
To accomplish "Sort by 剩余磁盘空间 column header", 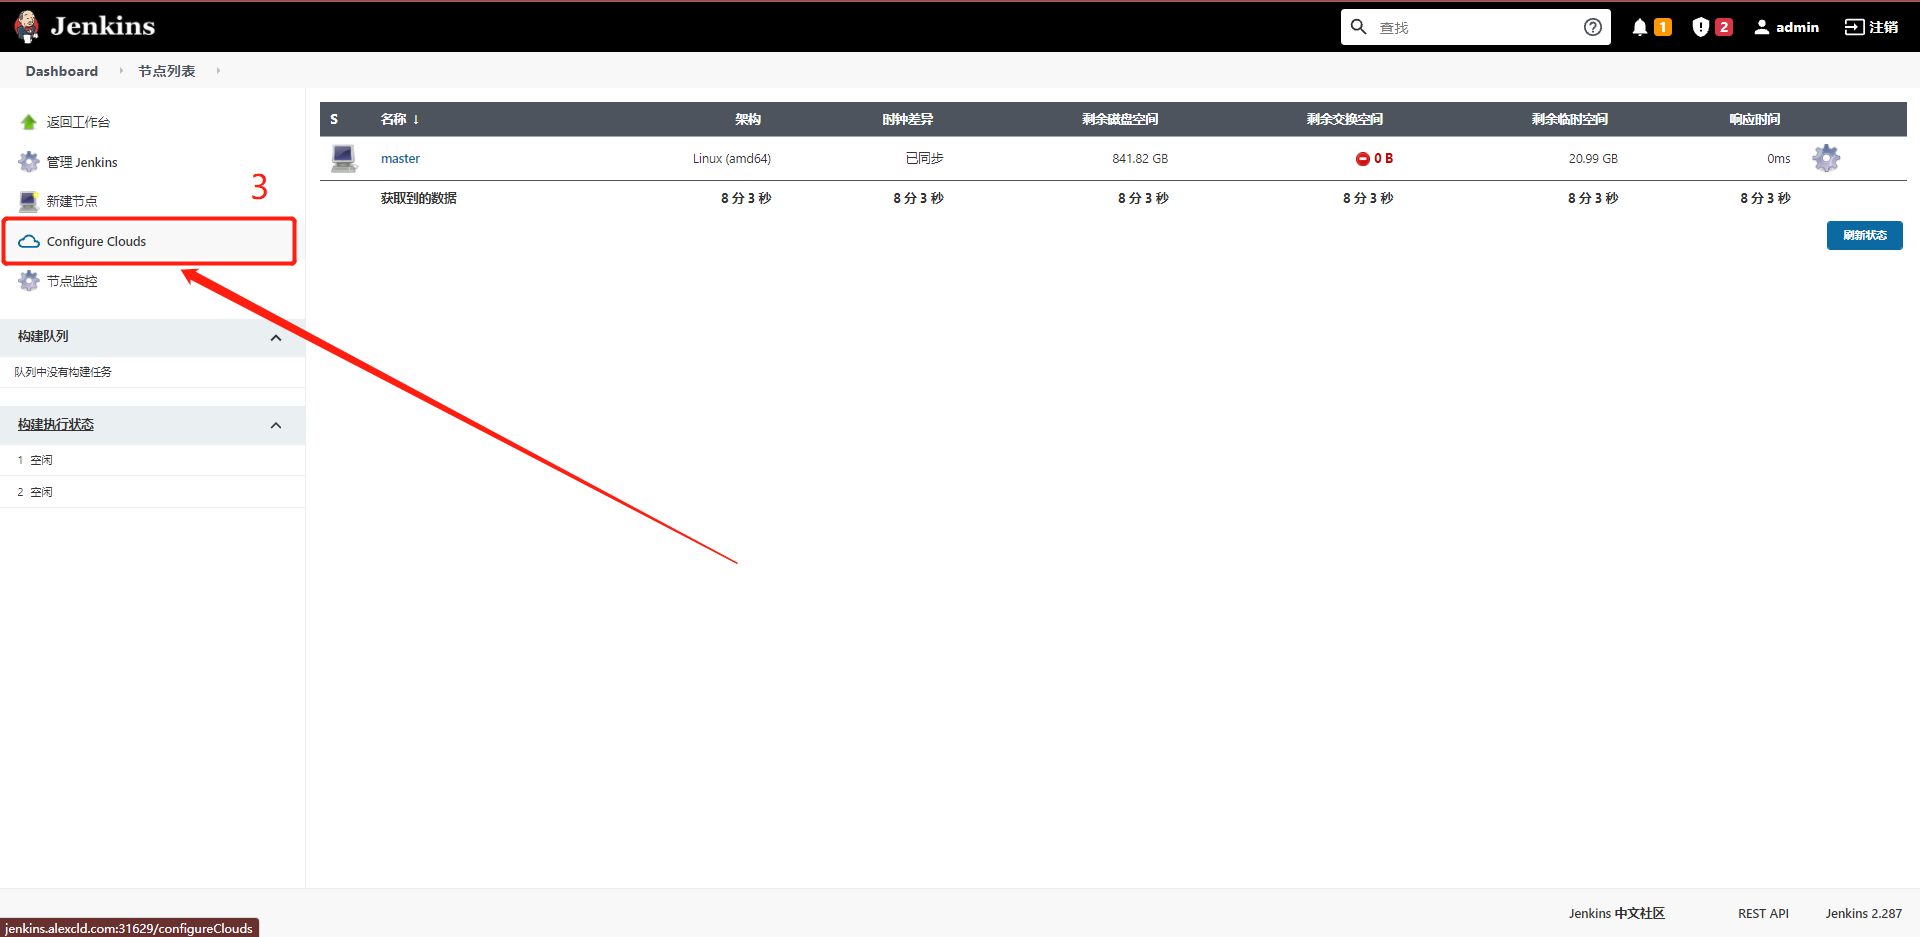I will point(1120,119).
